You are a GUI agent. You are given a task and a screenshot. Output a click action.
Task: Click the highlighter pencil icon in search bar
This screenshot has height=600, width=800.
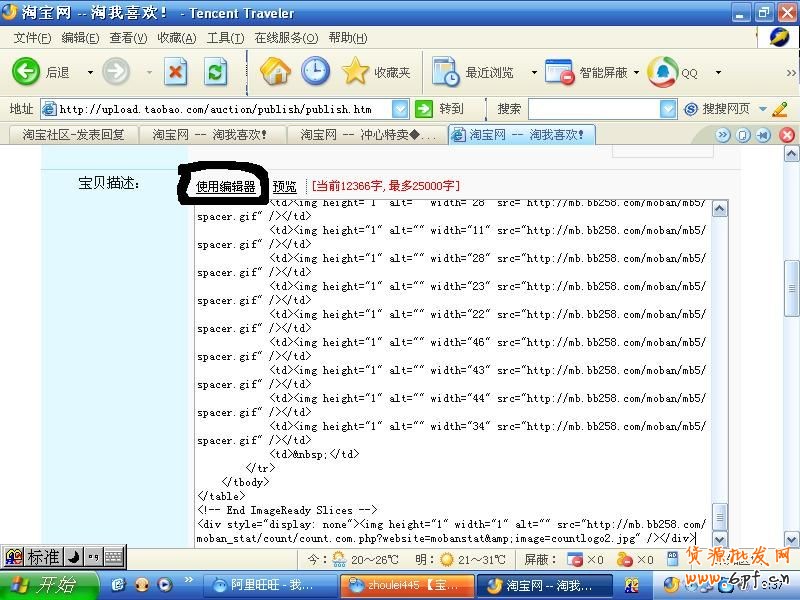[780, 109]
